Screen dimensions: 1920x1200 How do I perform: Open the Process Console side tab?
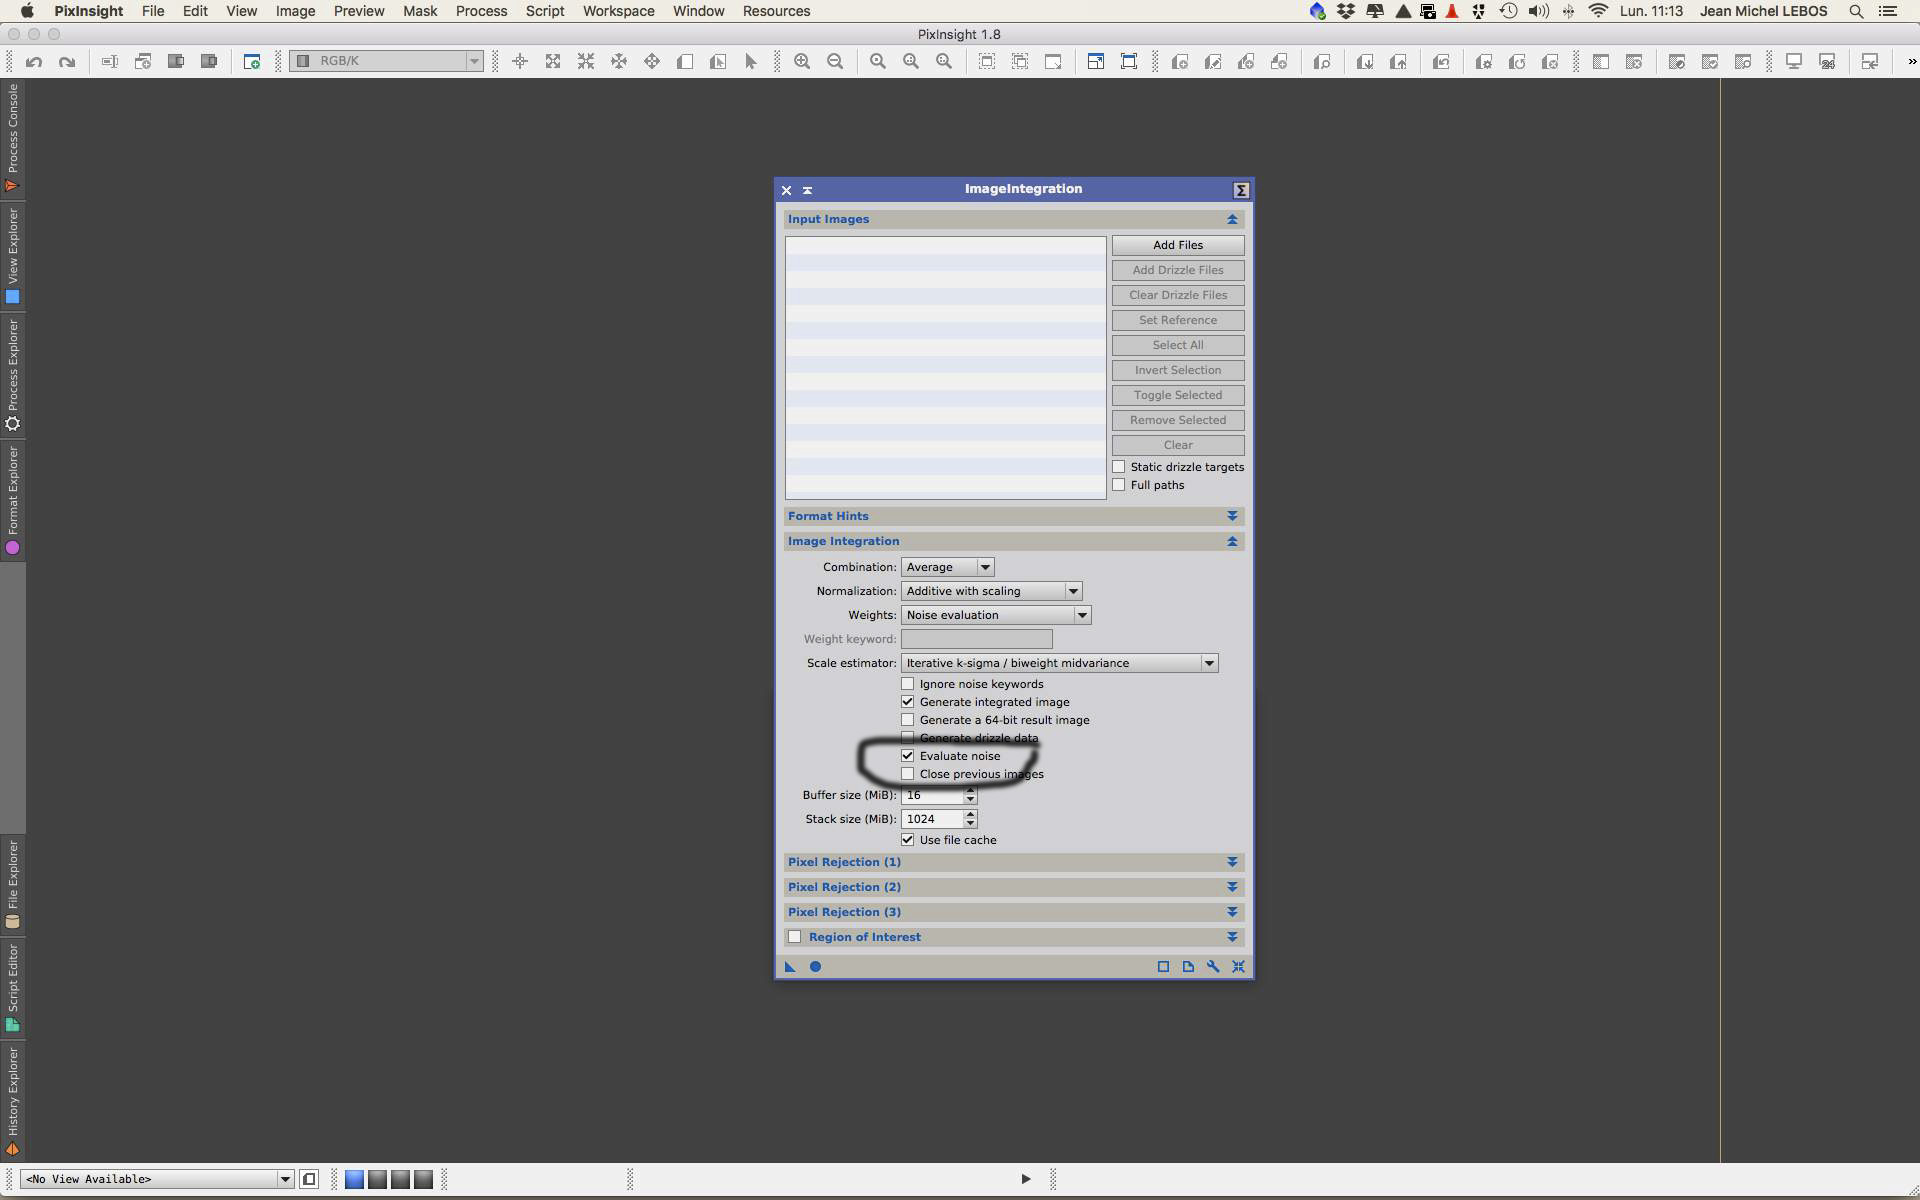pyautogui.click(x=12, y=138)
